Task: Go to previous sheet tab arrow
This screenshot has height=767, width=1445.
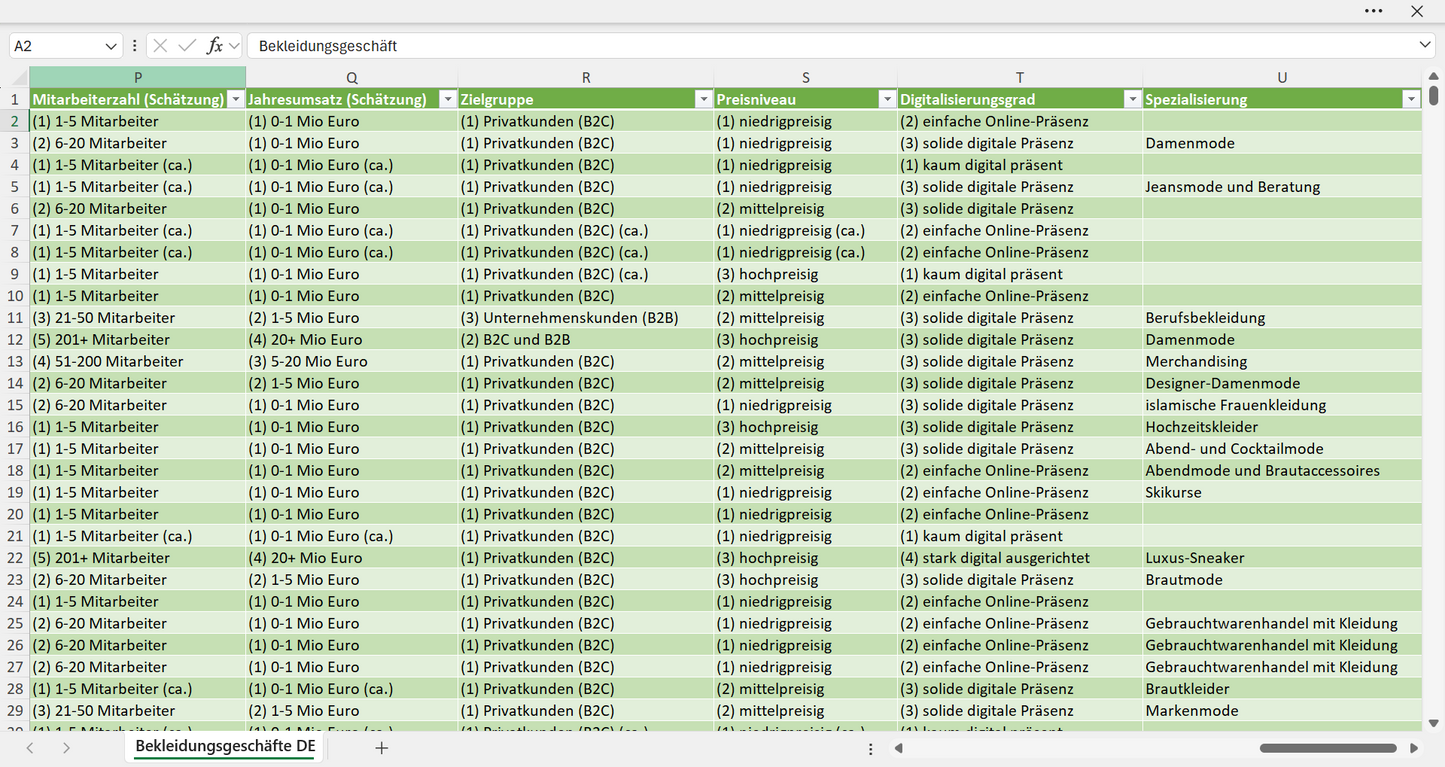Action: 30,748
